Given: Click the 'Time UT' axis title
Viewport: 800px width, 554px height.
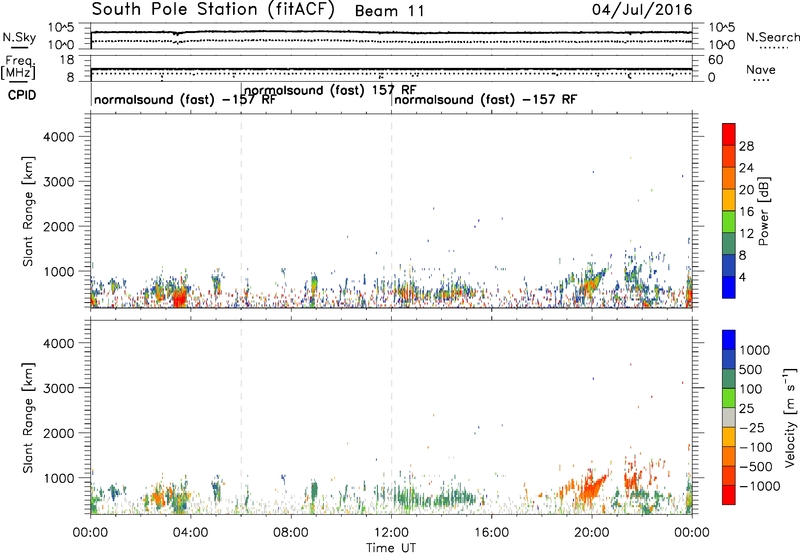Looking at the screenshot, I should click(x=391, y=547).
